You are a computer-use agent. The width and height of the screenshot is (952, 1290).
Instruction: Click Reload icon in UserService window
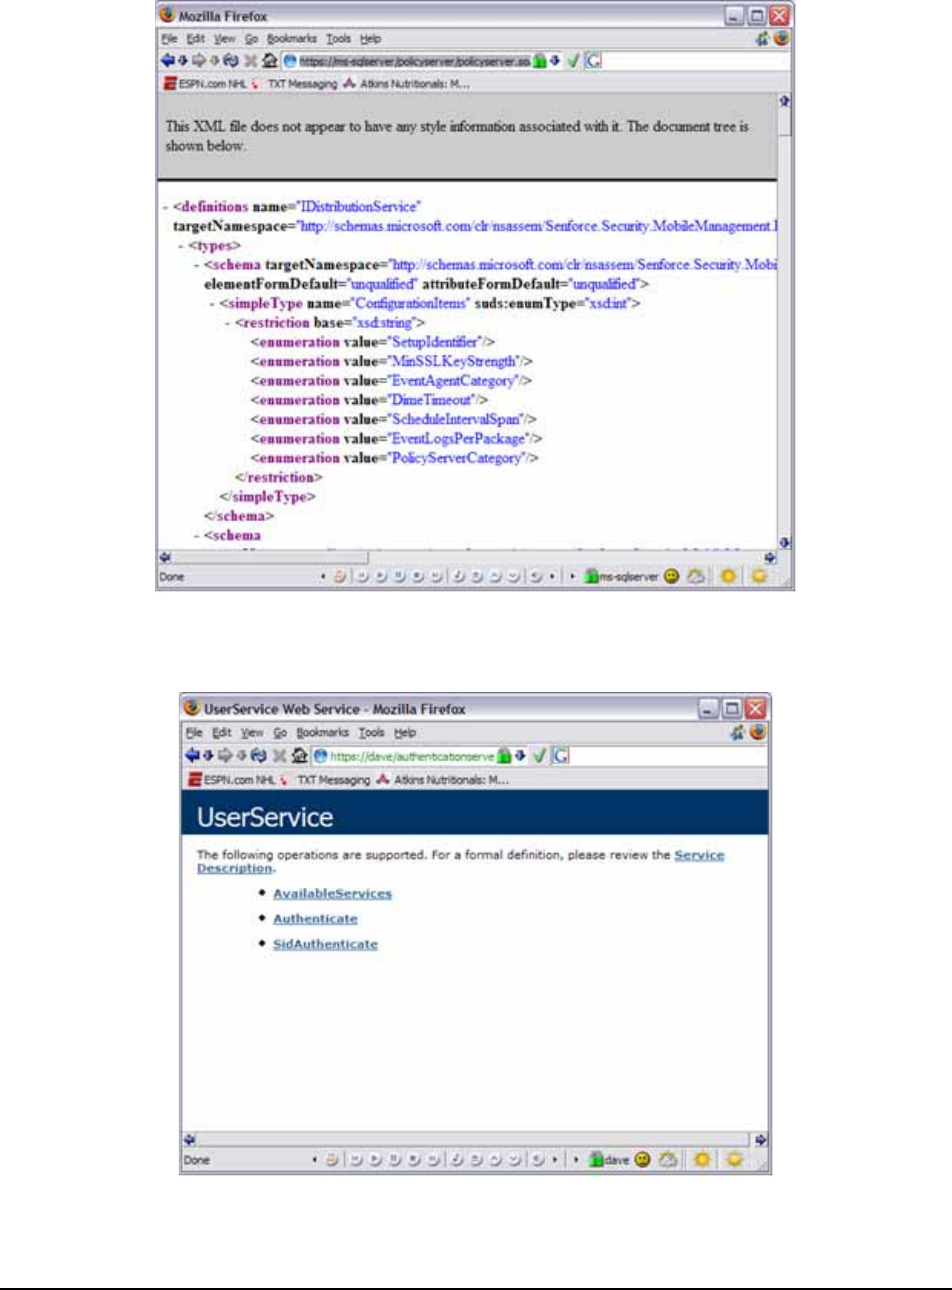pos(259,756)
